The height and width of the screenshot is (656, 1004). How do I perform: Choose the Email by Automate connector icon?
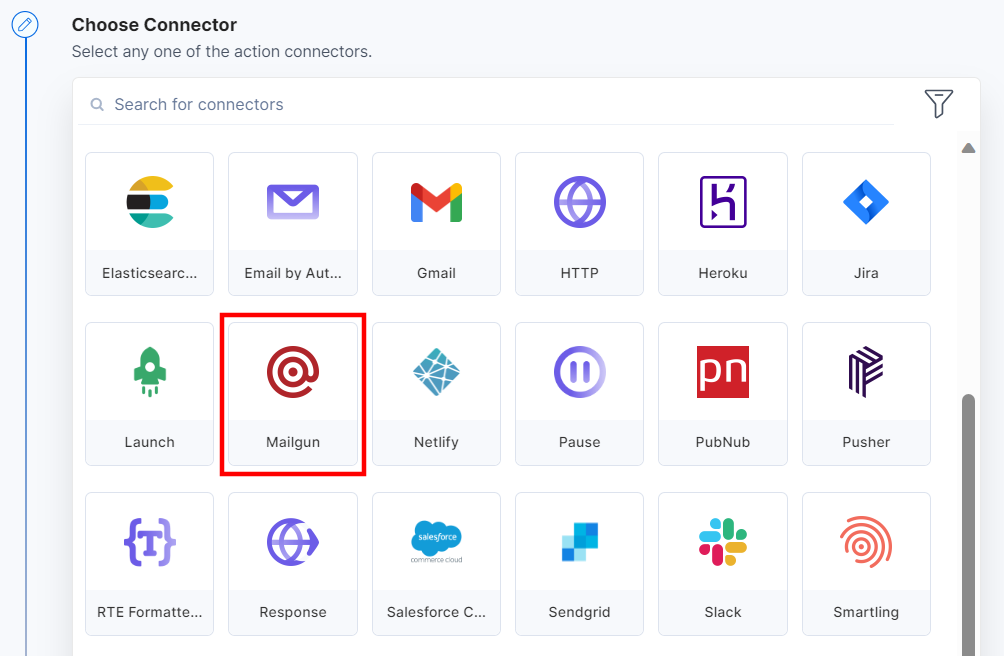click(293, 202)
